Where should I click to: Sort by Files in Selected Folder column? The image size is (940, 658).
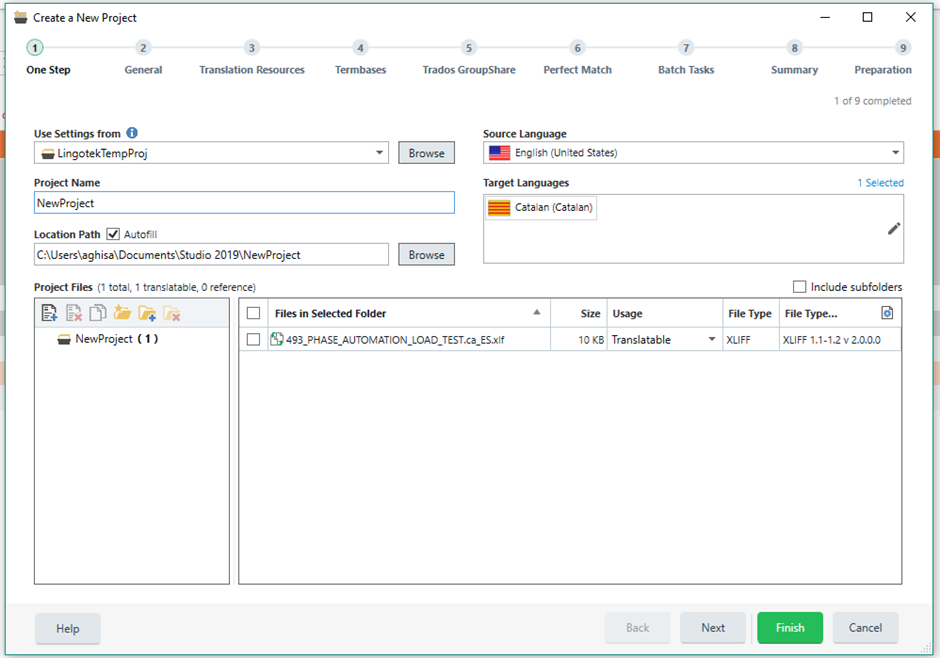click(409, 313)
